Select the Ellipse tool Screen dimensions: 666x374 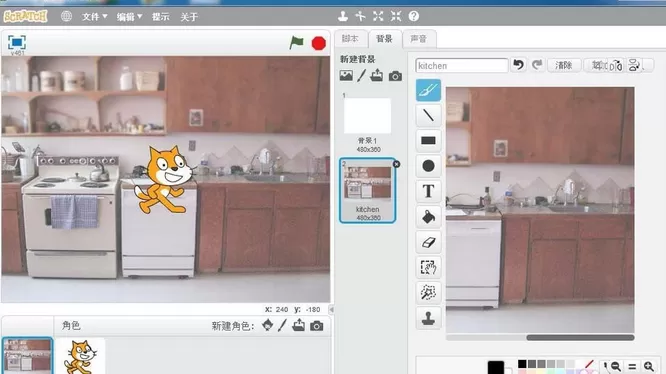tap(428, 166)
